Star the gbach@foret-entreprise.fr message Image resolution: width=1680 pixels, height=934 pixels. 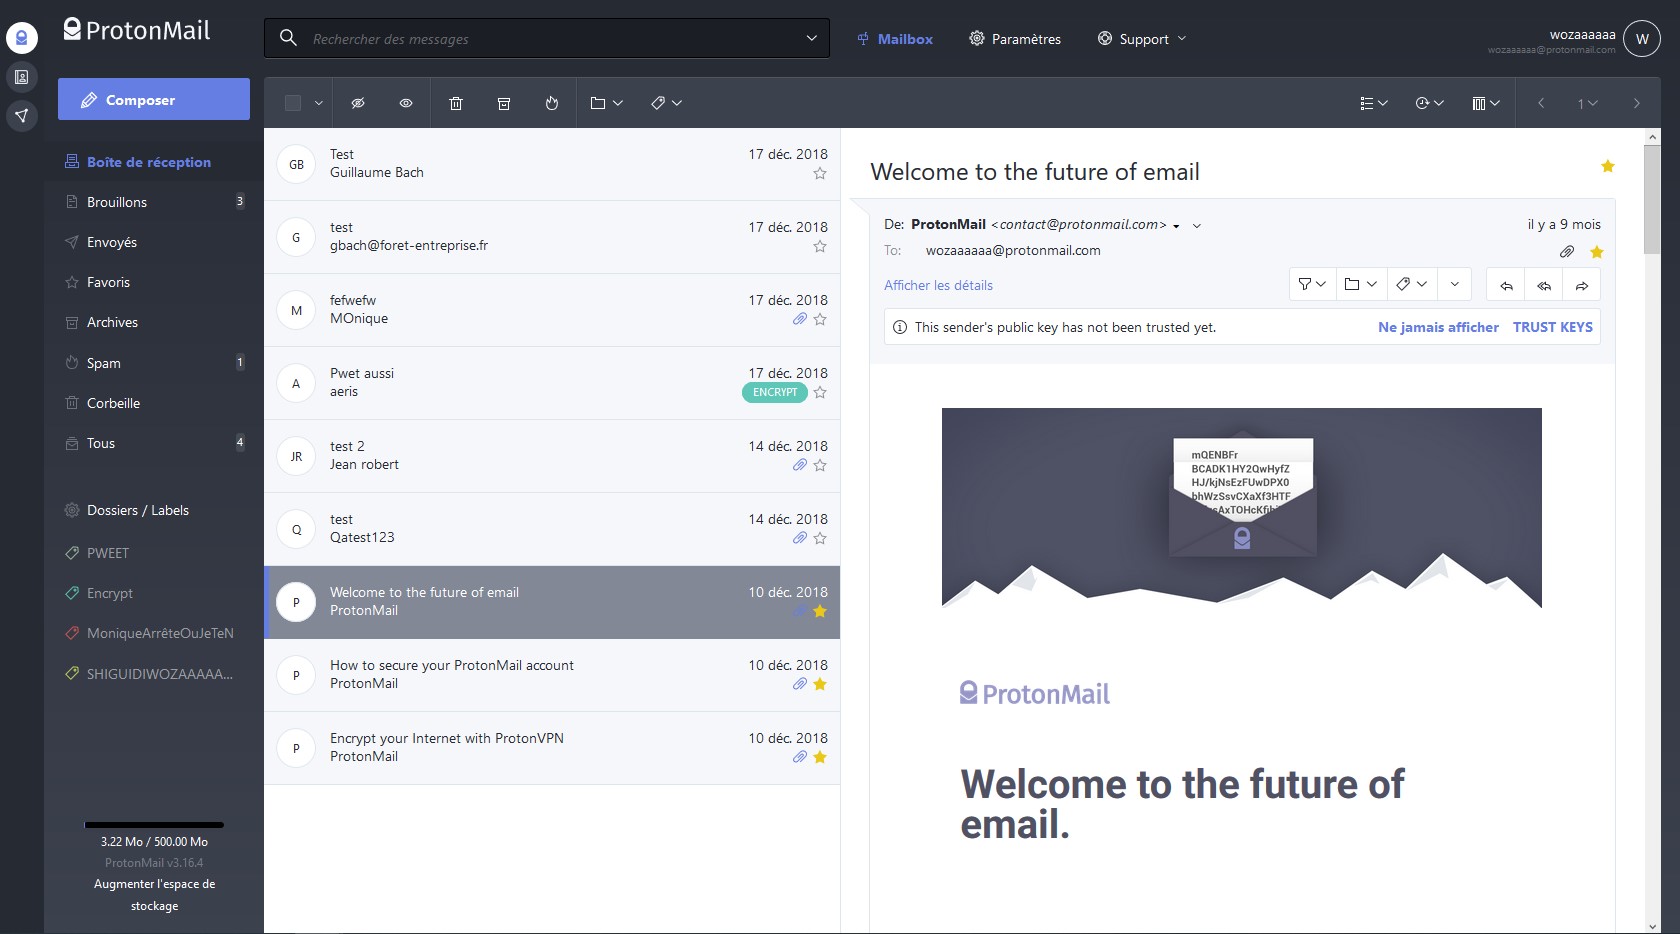tap(820, 246)
